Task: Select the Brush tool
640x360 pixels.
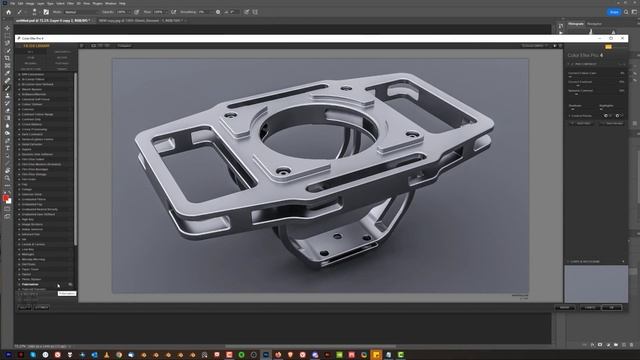Action: pyautogui.click(x=7, y=88)
